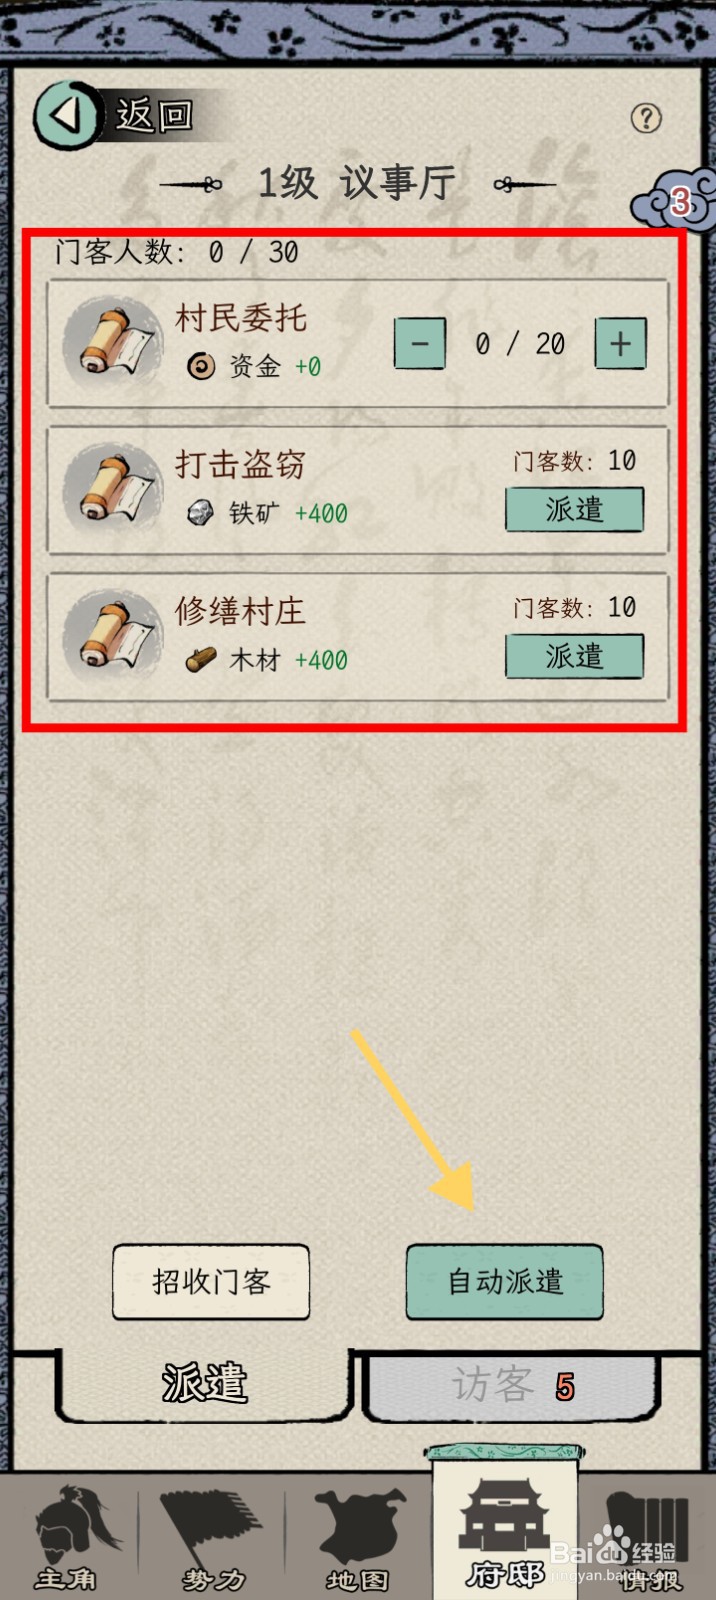
Task: Tap the green back arrow icon
Action: (x=67, y=115)
